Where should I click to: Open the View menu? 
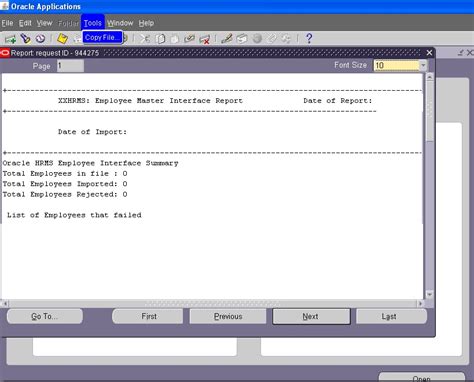pos(44,23)
